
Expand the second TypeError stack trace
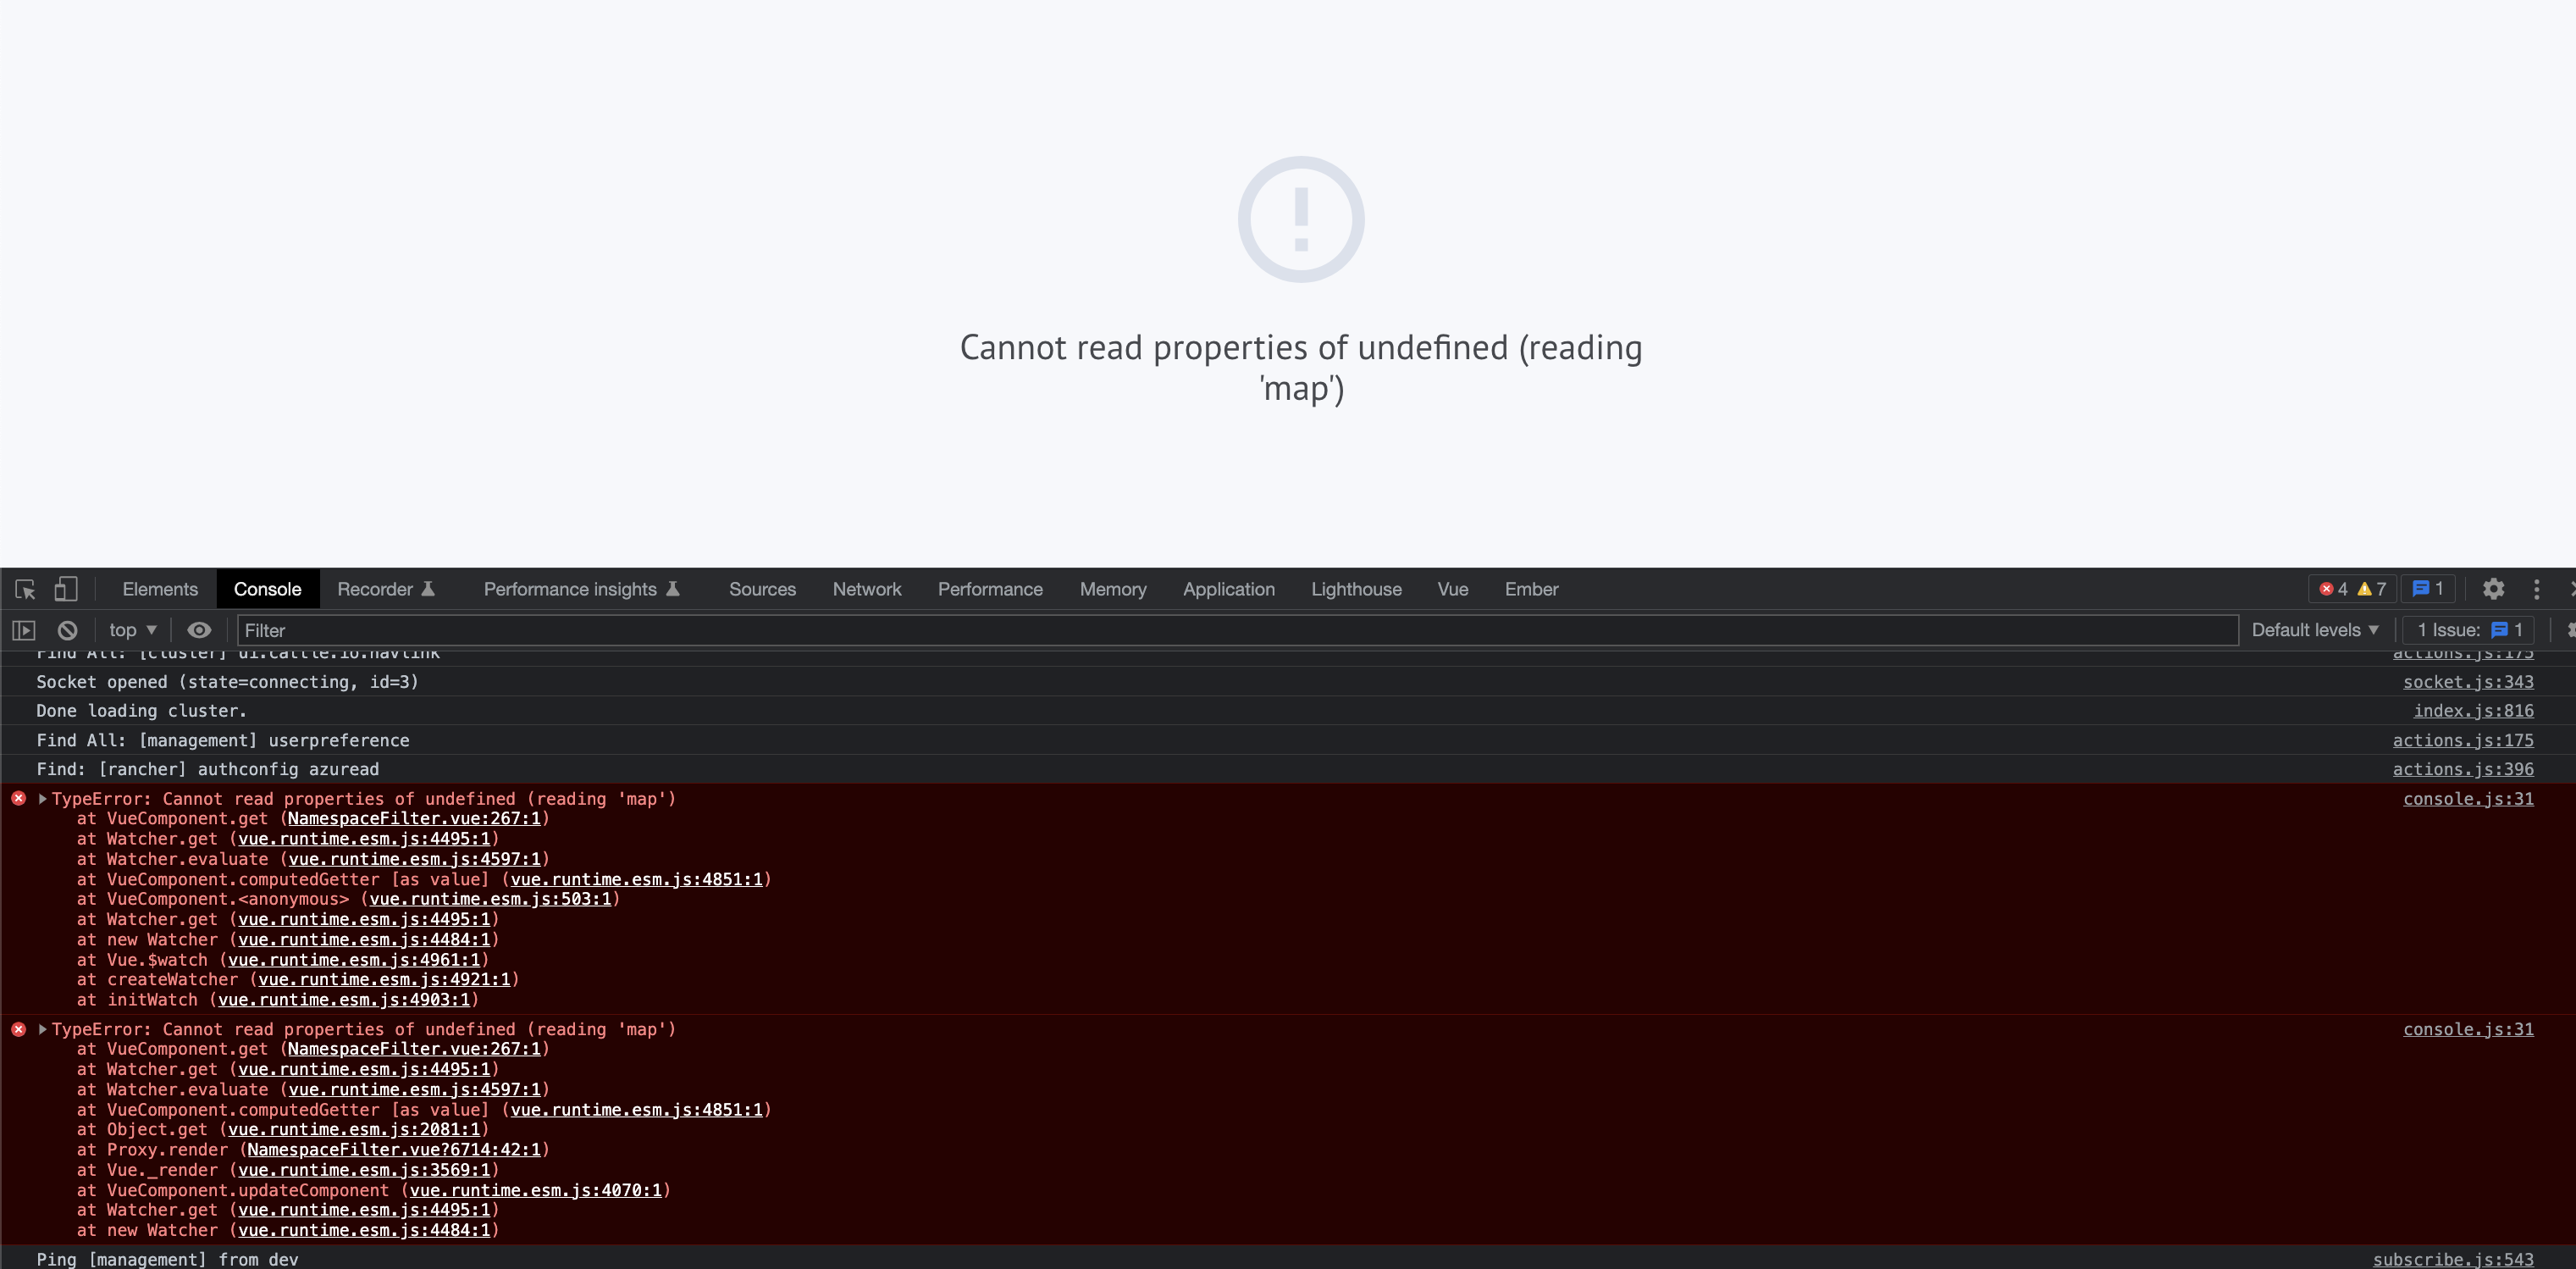(43, 1029)
